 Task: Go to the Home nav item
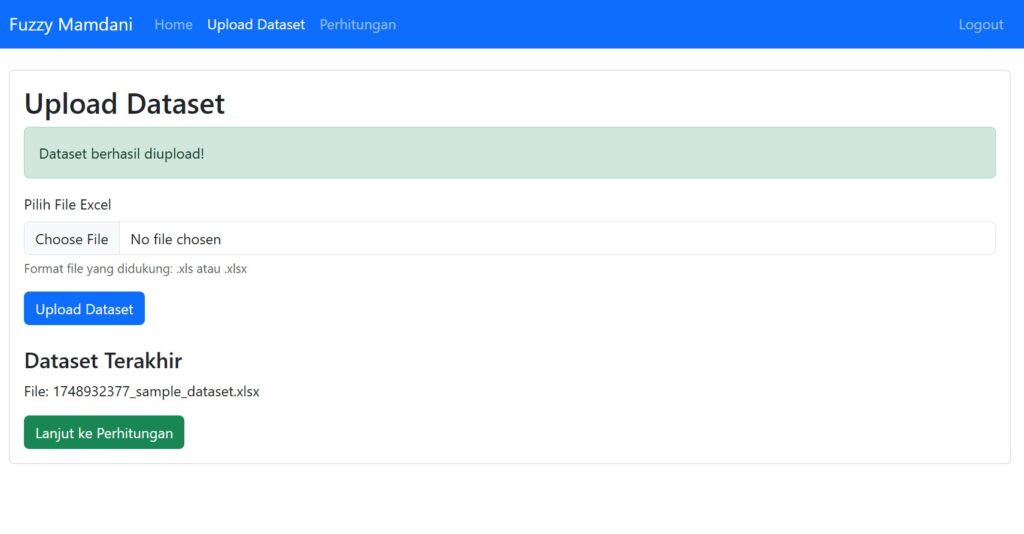click(173, 24)
